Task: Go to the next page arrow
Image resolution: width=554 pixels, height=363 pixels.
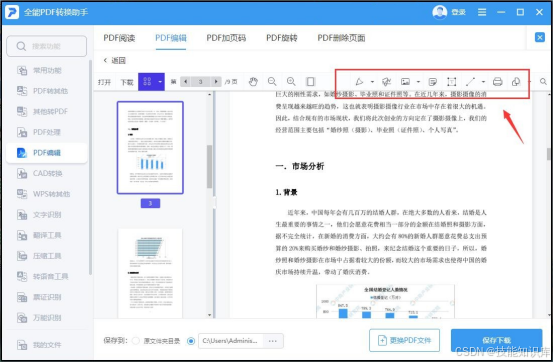Action: click(x=216, y=82)
